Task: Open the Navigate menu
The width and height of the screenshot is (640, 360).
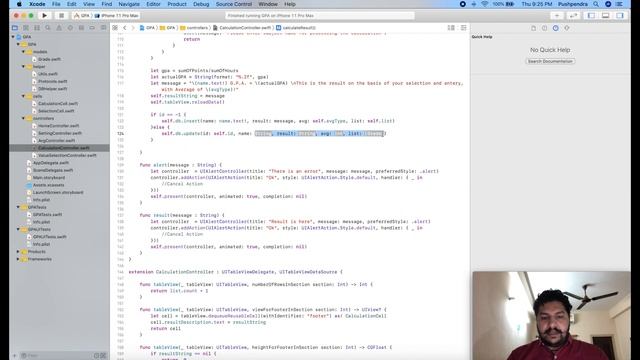Action: coord(129,4)
